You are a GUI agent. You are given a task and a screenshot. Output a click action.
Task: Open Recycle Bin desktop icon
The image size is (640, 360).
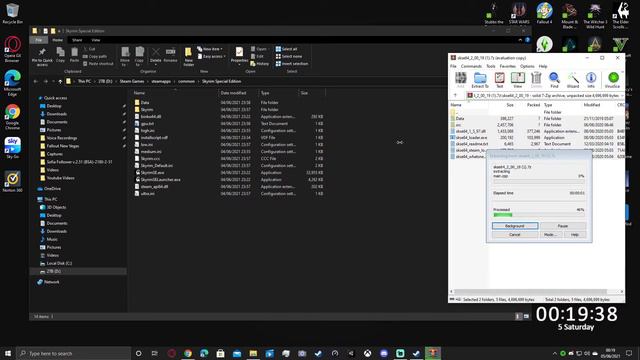point(12,13)
